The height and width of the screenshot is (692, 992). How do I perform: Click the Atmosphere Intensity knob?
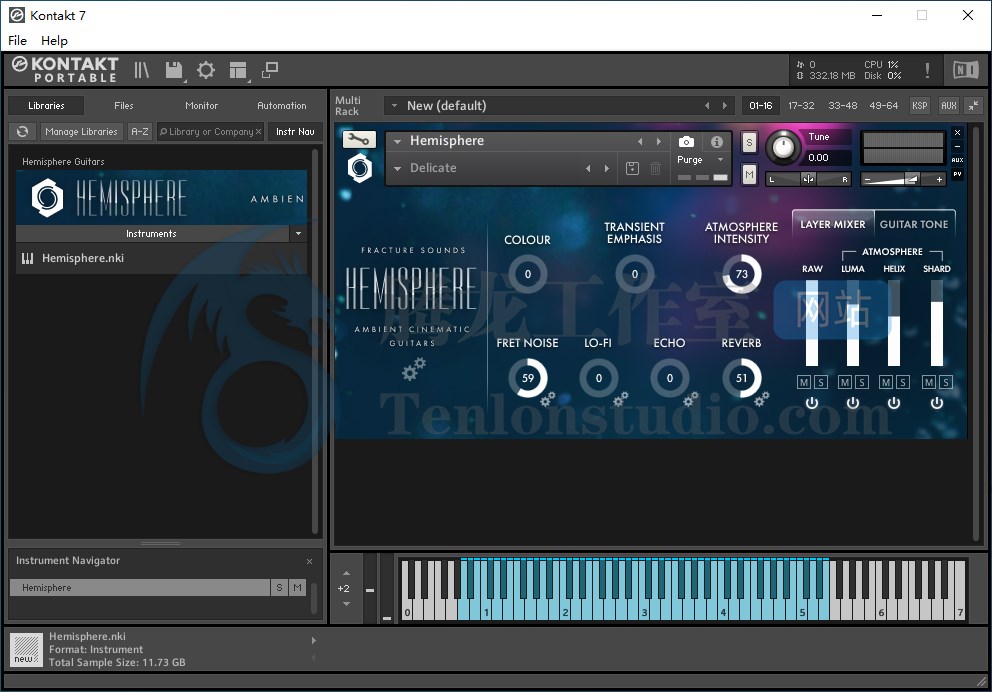pos(741,274)
